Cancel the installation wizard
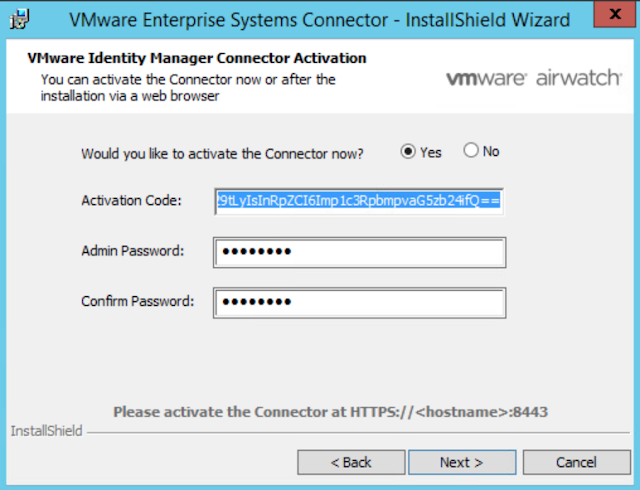Image resolution: width=640 pixels, height=490 pixels. tap(576, 462)
